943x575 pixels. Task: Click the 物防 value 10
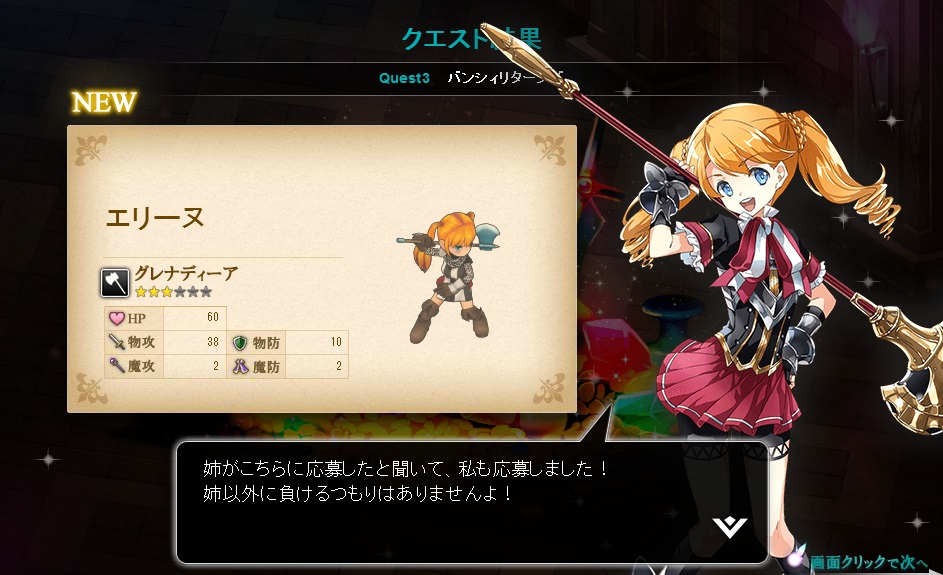(336, 342)
